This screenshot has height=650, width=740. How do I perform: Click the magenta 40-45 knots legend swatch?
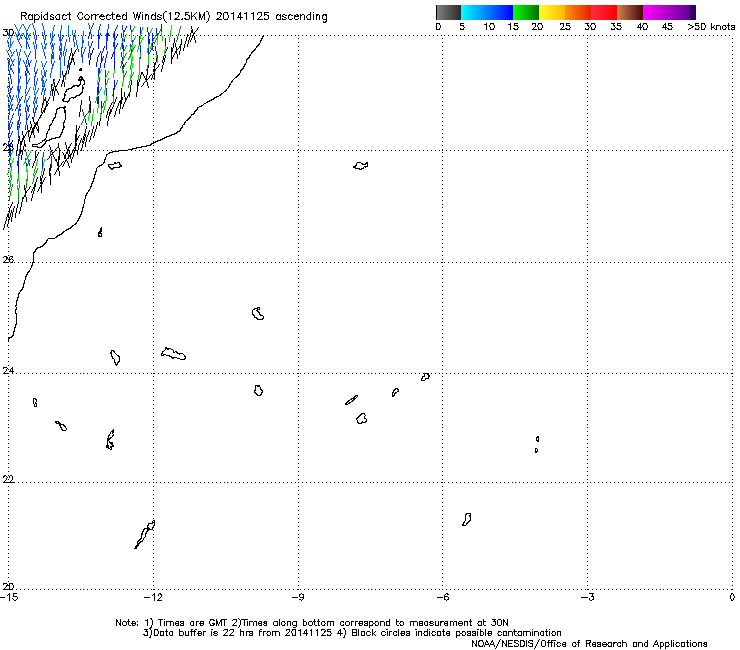656,12
